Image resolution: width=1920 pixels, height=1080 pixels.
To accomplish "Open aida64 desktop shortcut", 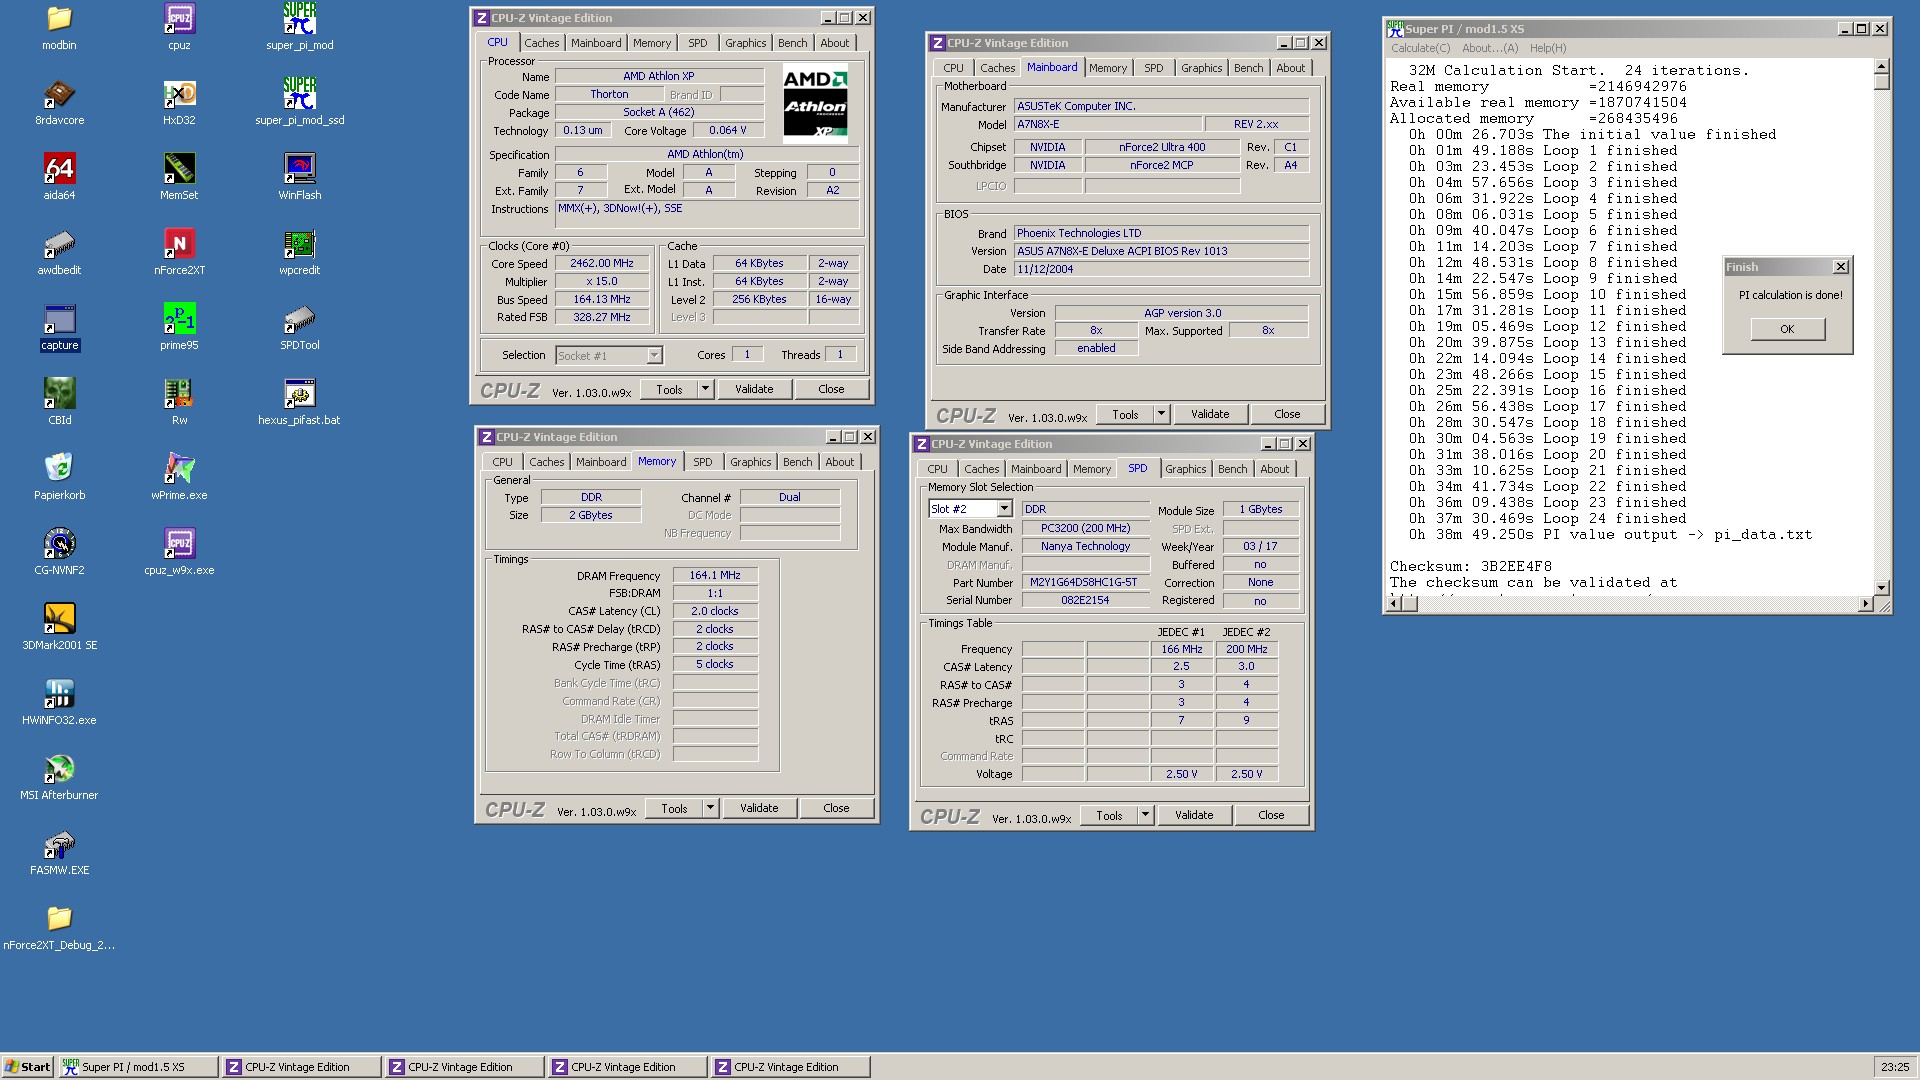I will 59,177.
